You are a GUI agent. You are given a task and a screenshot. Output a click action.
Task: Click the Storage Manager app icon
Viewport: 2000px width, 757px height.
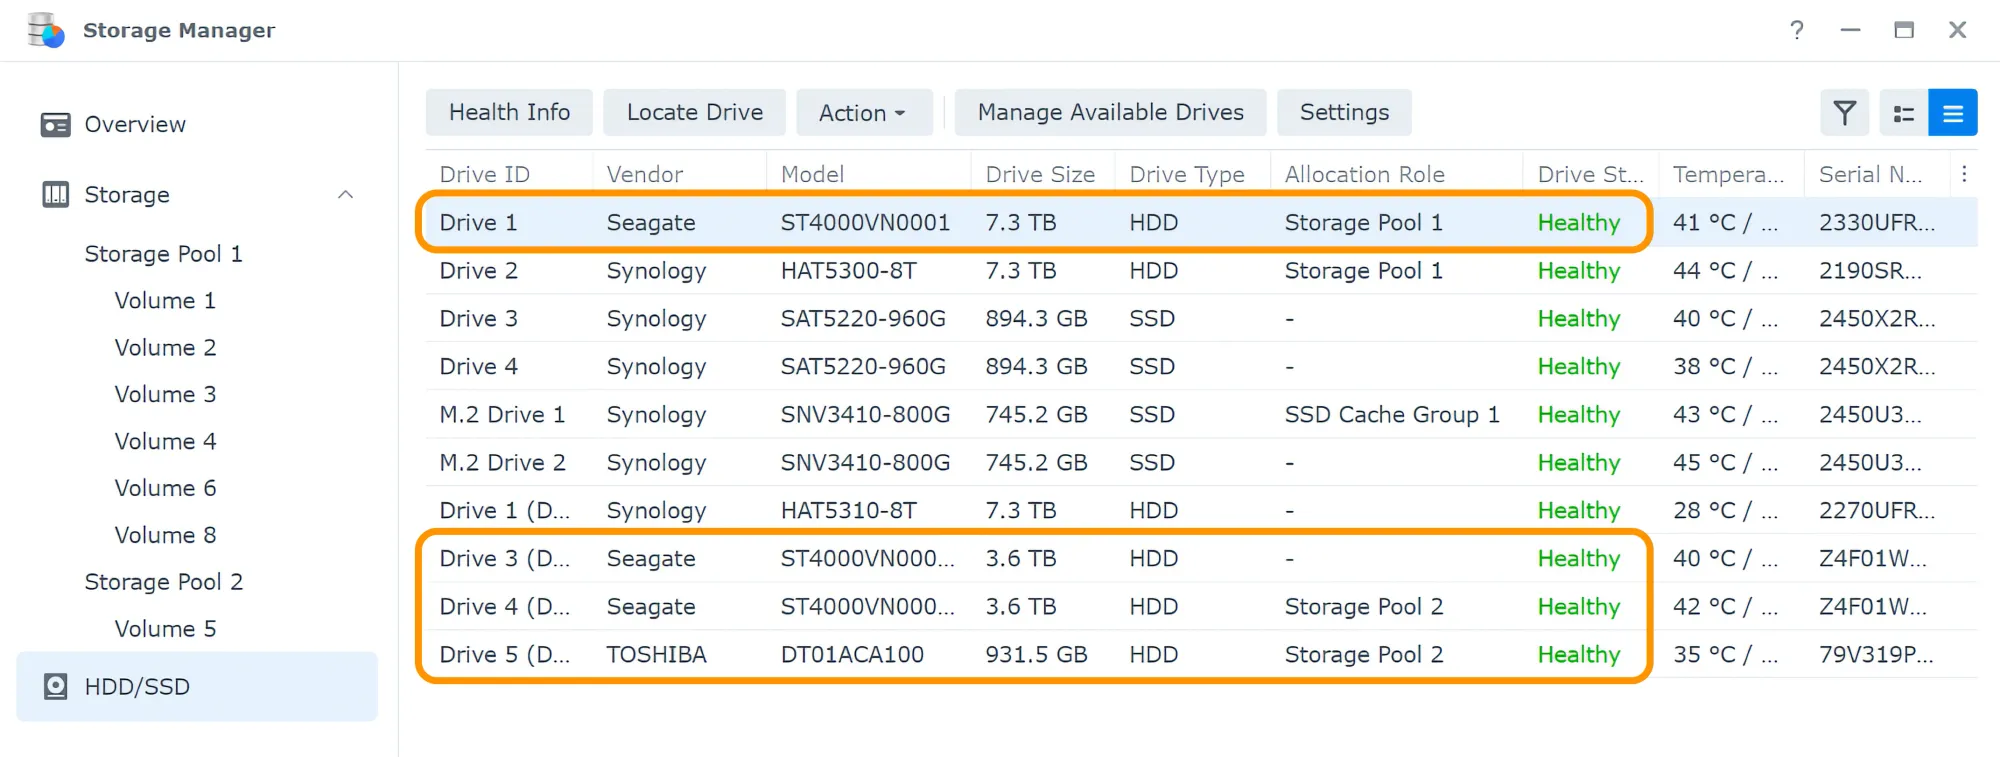[x=46, y=30]
